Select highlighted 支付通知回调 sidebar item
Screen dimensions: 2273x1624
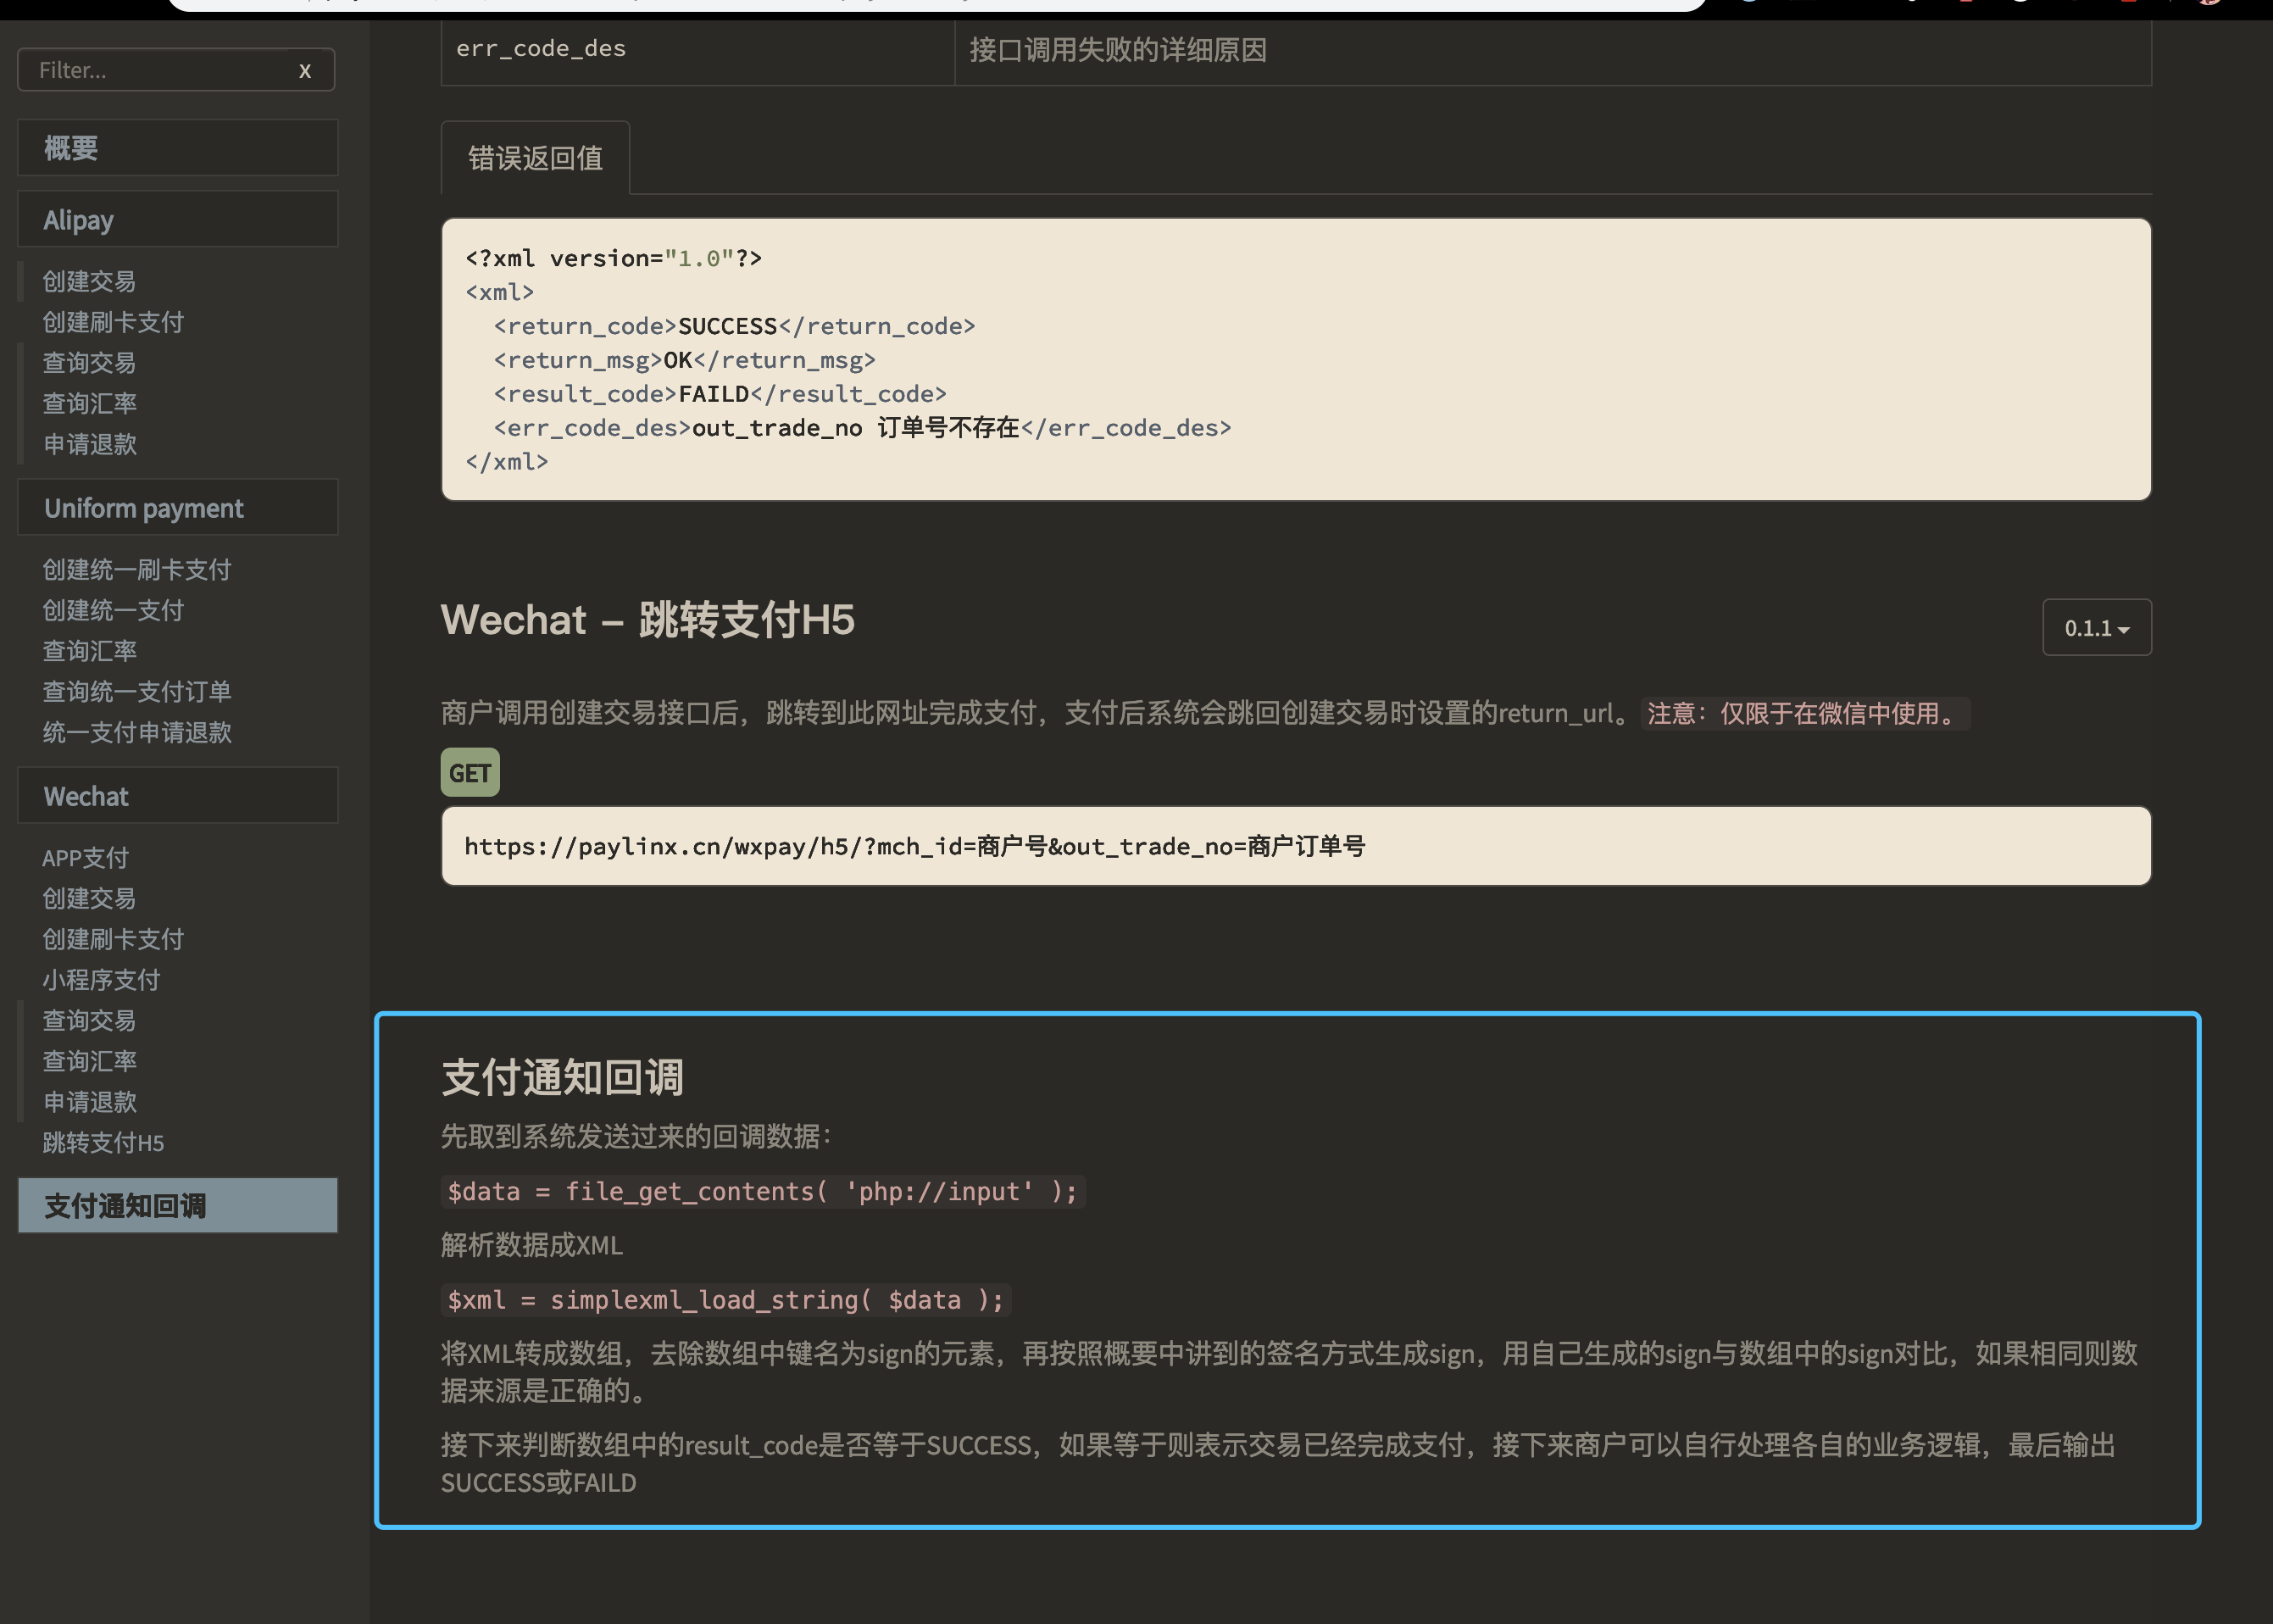pos(177,1206)
